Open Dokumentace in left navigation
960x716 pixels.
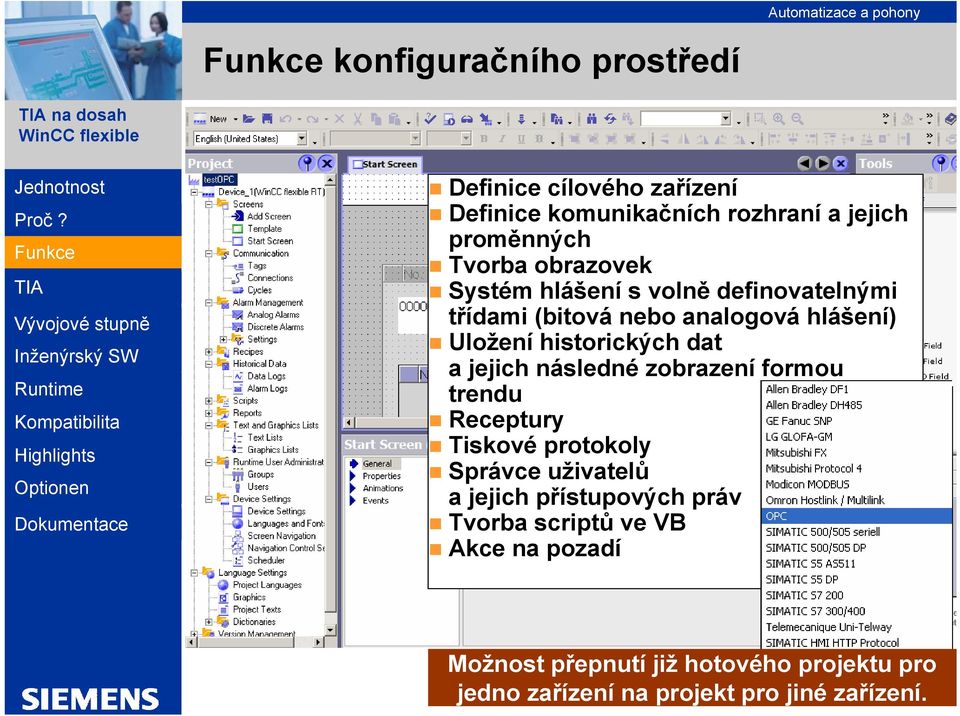[71, 524]
